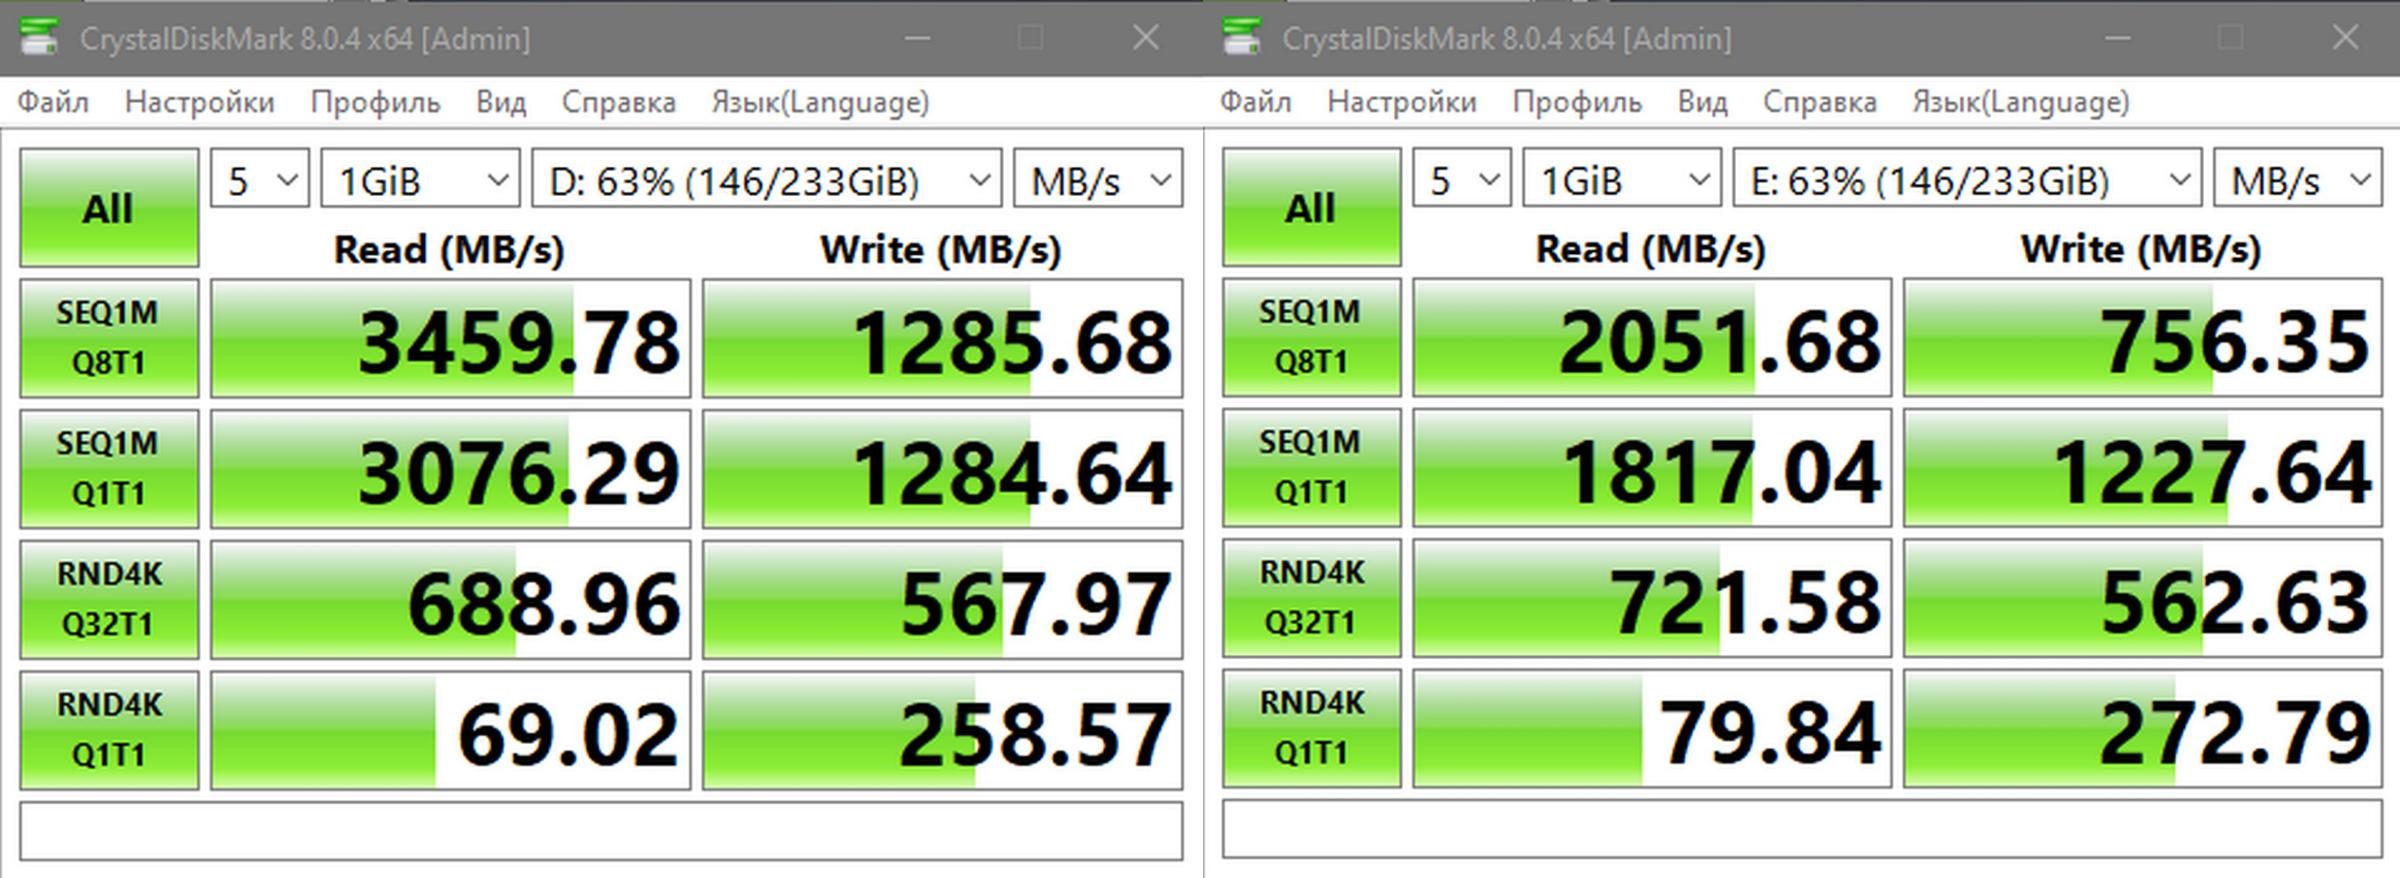The image size is (2400, 878).
Task: Click the 756.35 write result in right window
Action: [x=2143, y=337]
